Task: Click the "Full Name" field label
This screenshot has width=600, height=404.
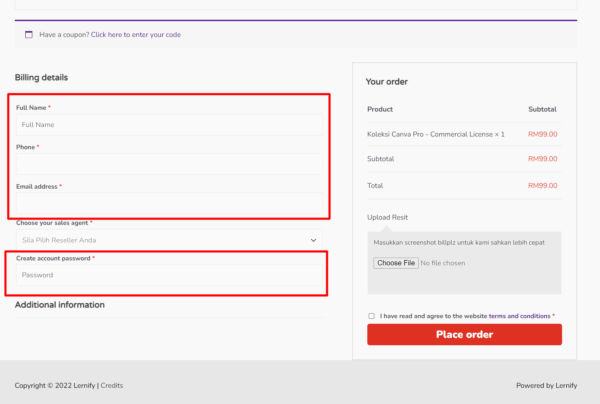Action: coord(31,107)
